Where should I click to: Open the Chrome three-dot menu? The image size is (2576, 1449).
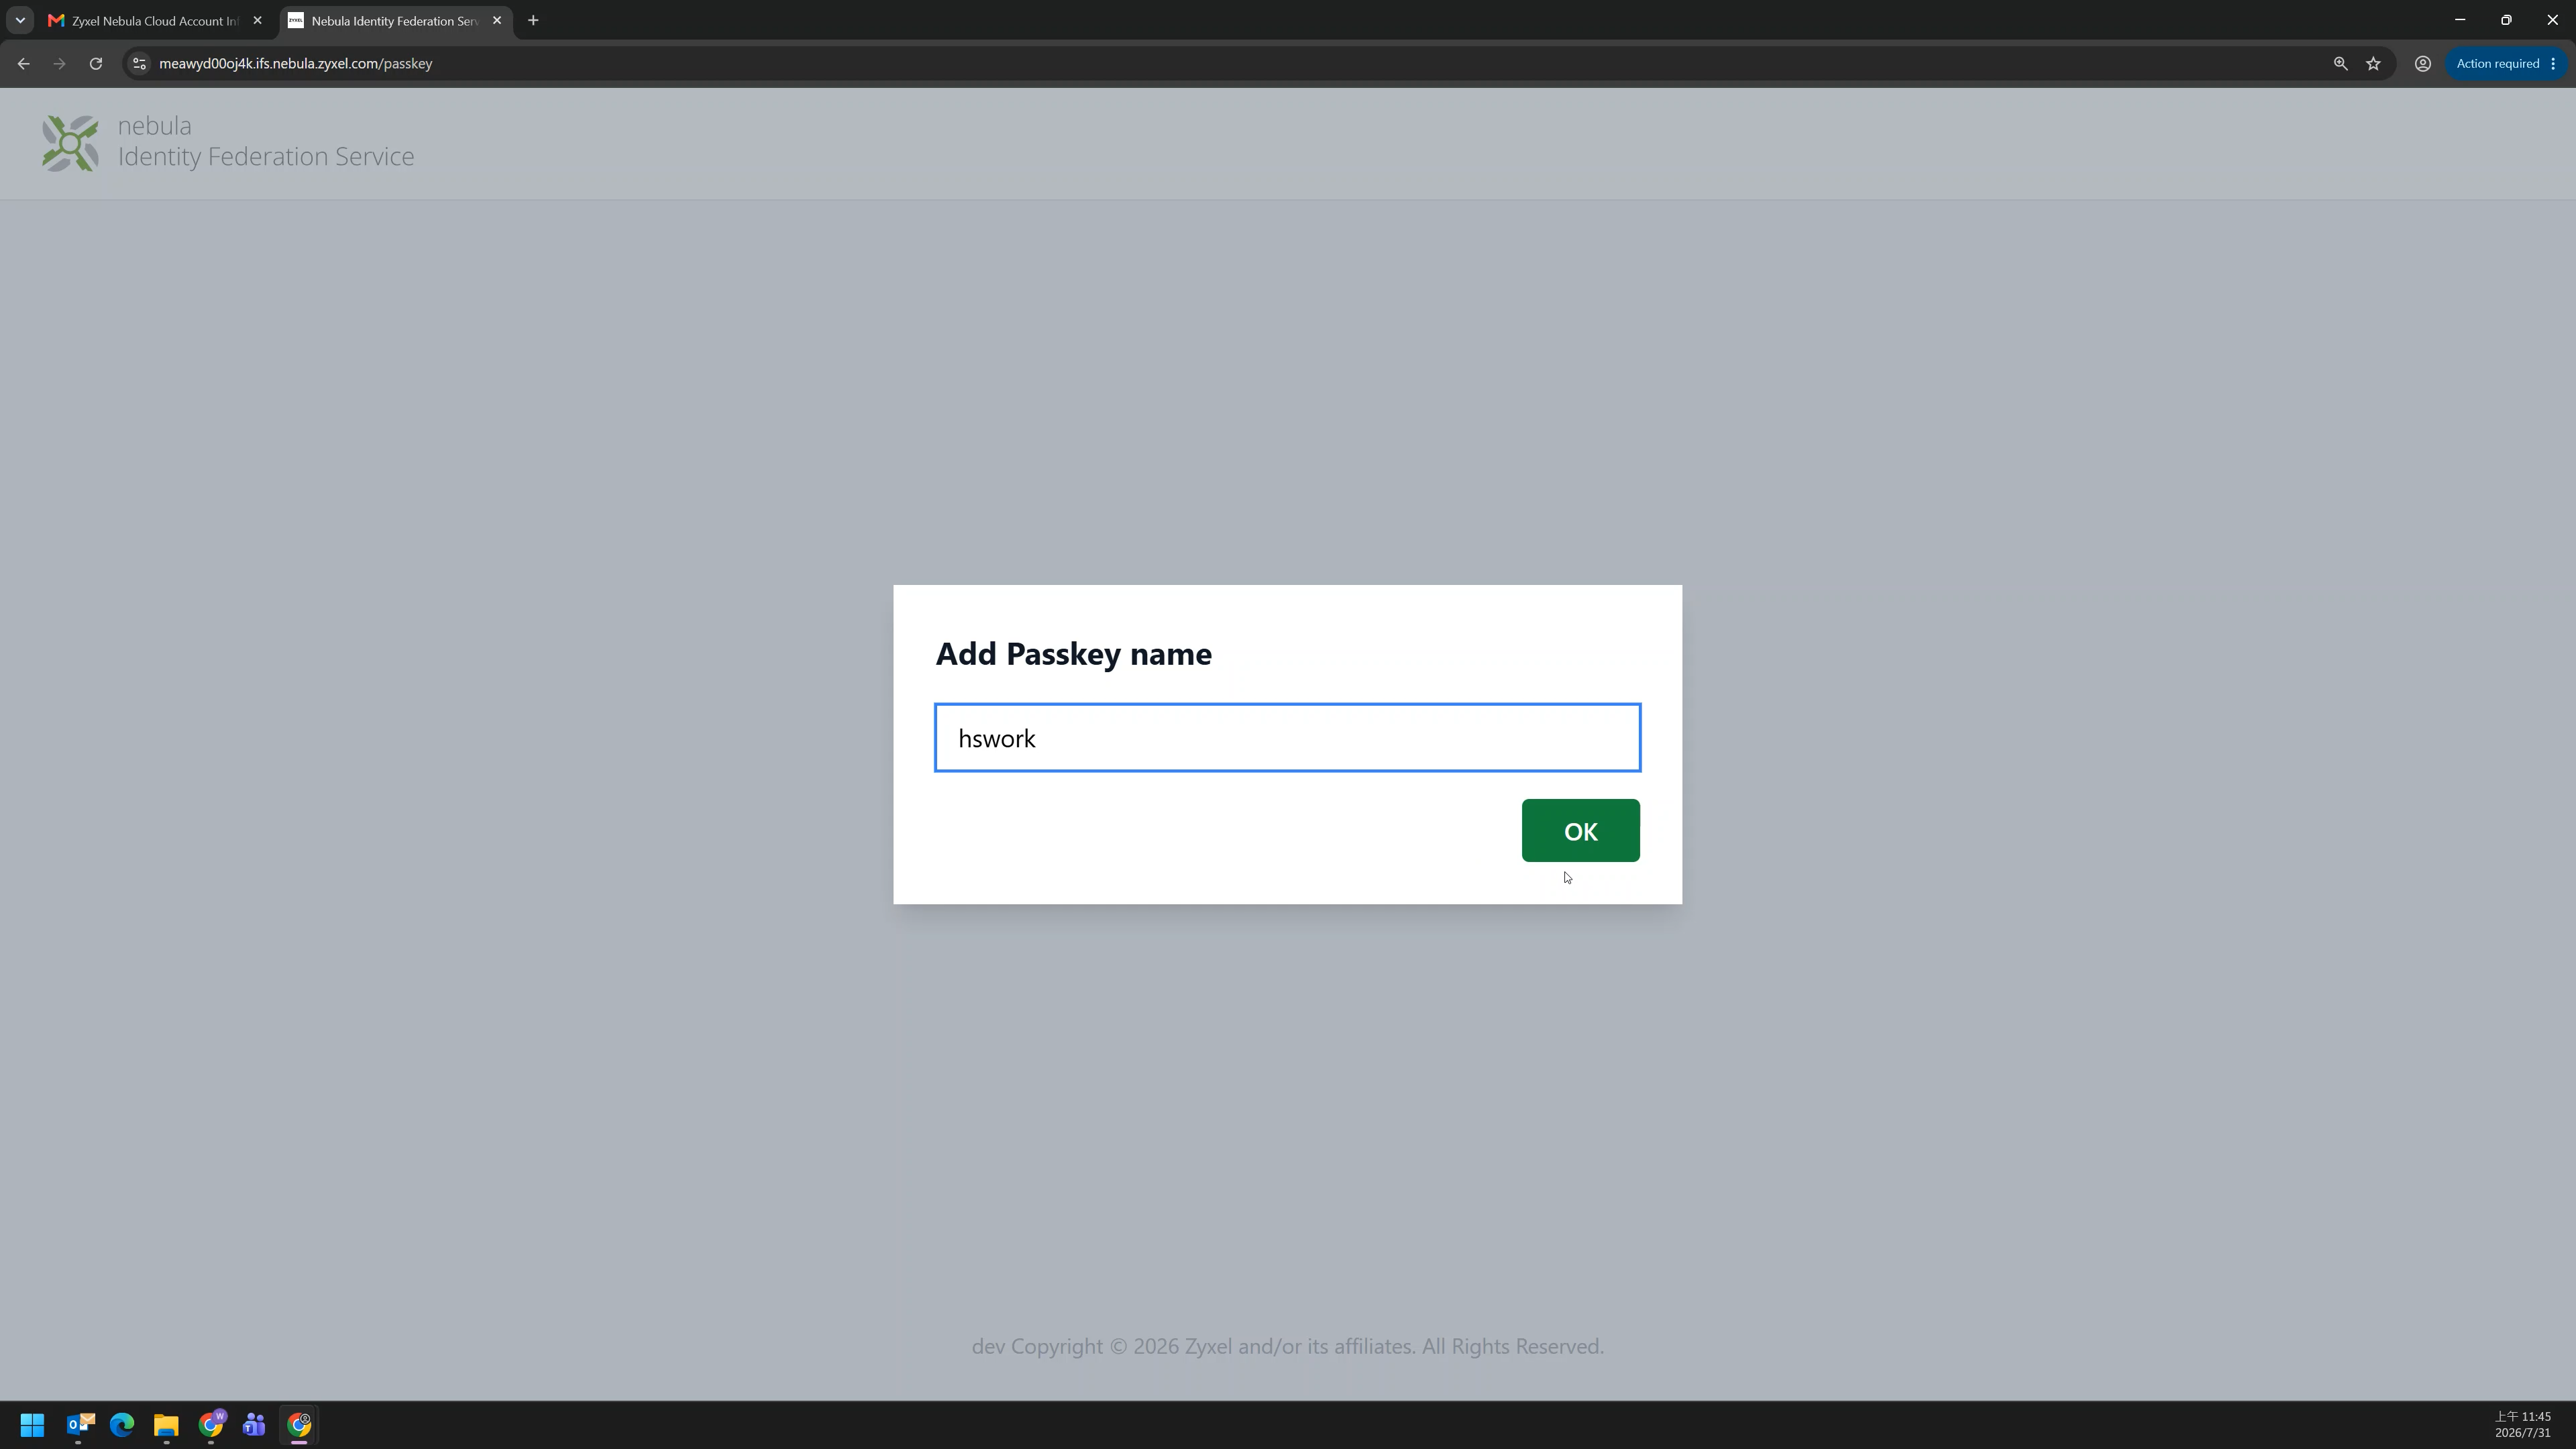(x=2553, y=63)
